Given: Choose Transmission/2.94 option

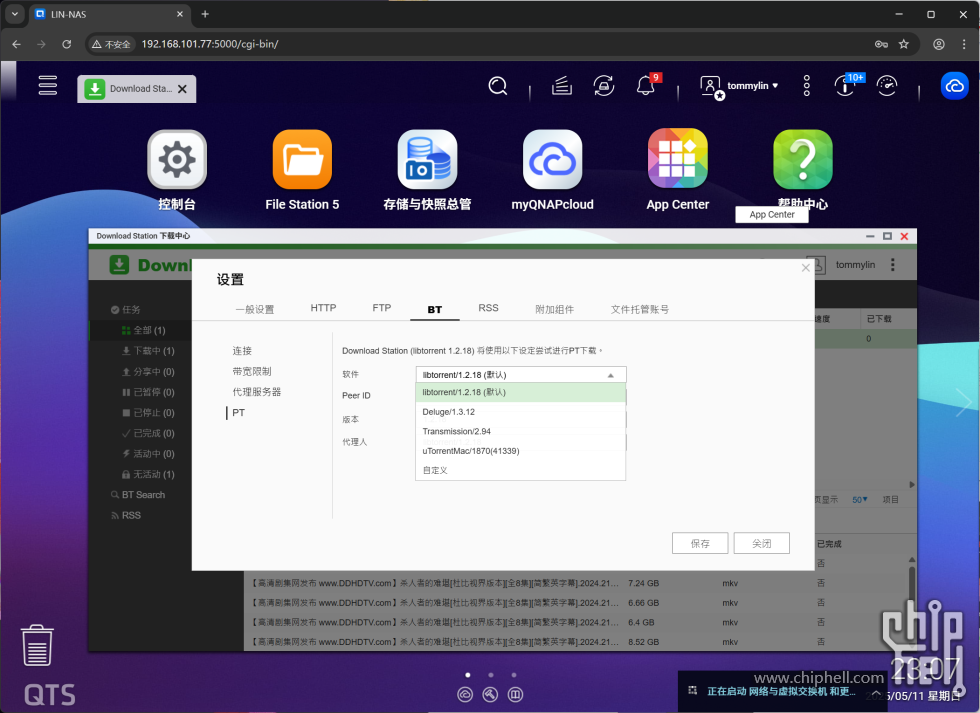Looking at the screenshot, I should 521,431.
